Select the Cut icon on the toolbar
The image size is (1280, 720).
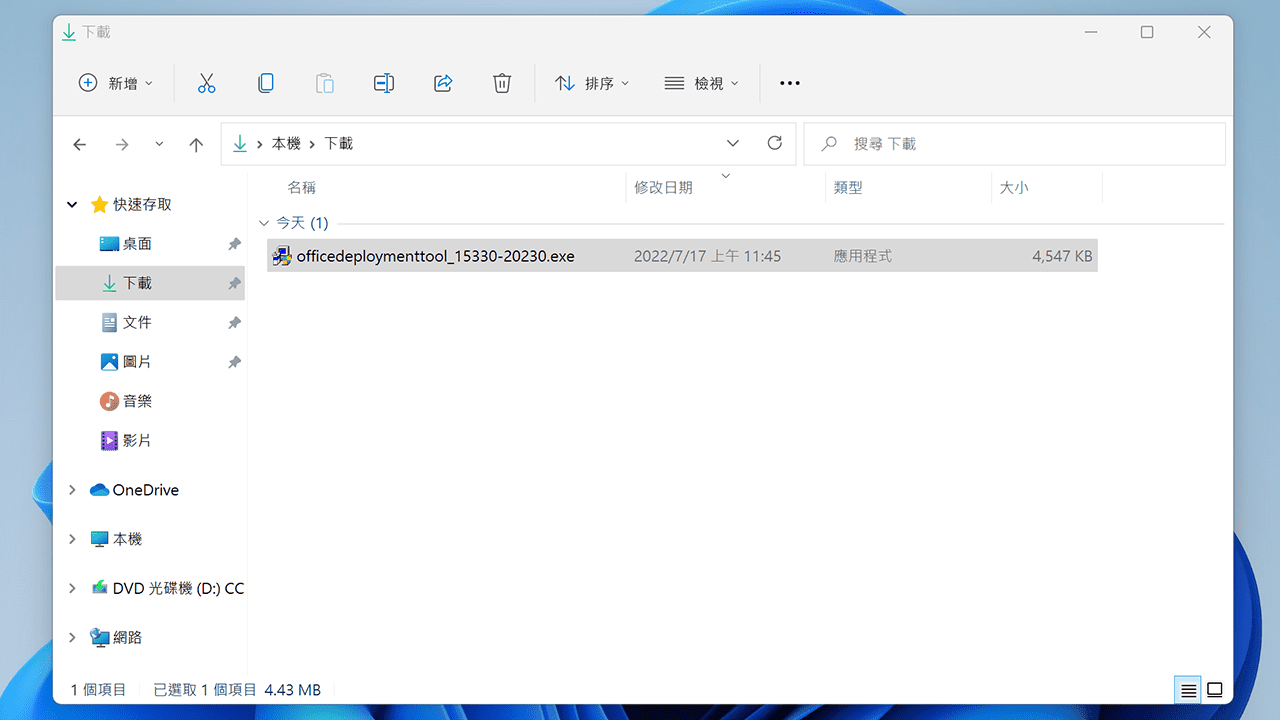[206, 83]
